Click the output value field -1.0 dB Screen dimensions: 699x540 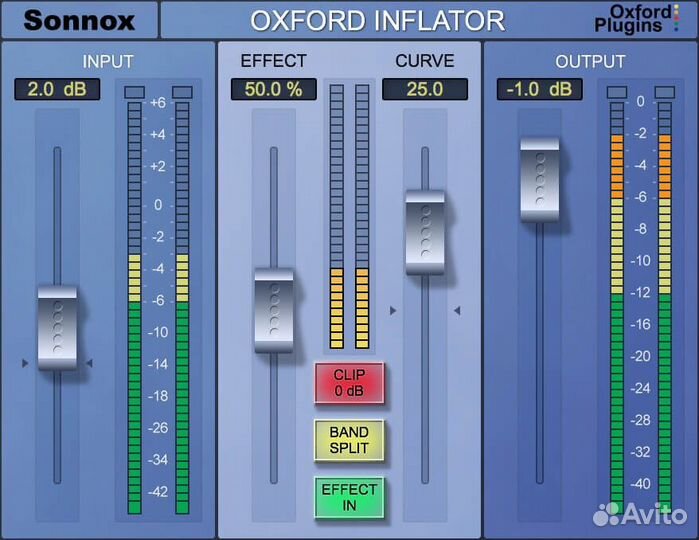540,89
